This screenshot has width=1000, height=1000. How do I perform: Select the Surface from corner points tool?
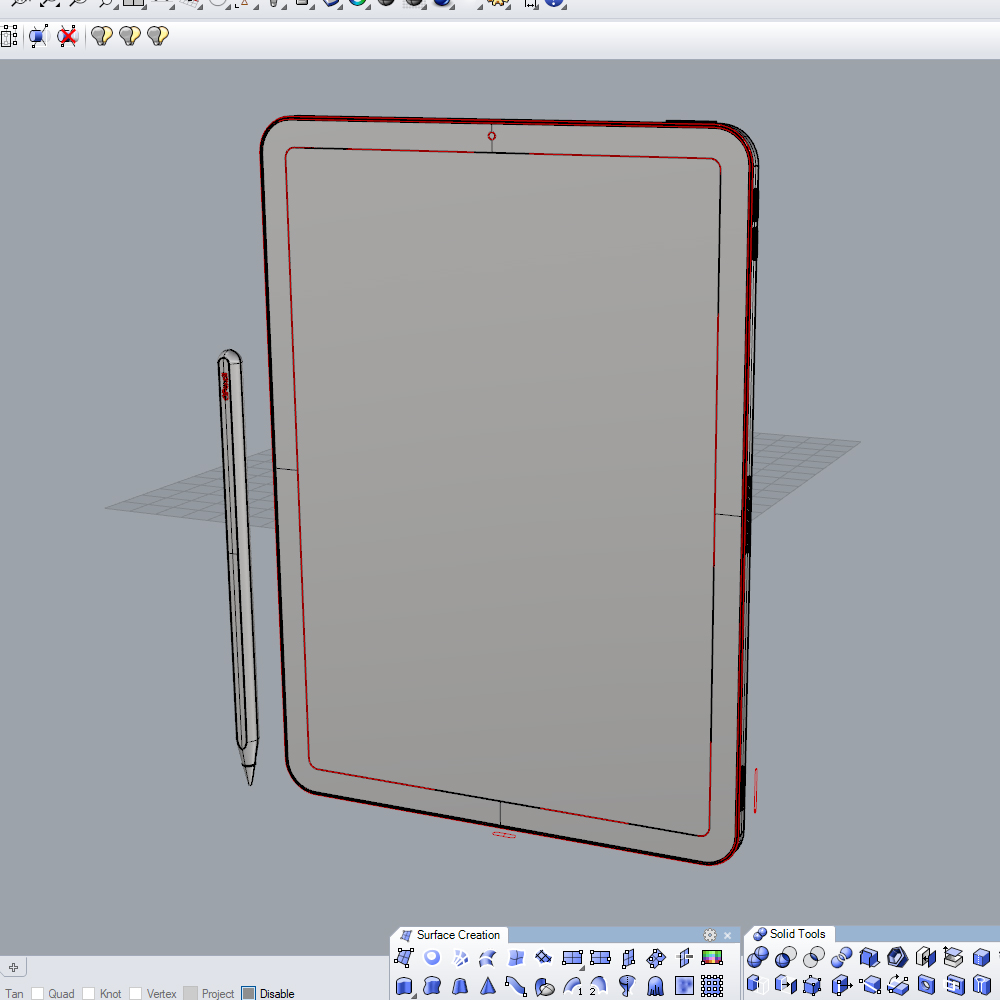pos(404,957)
